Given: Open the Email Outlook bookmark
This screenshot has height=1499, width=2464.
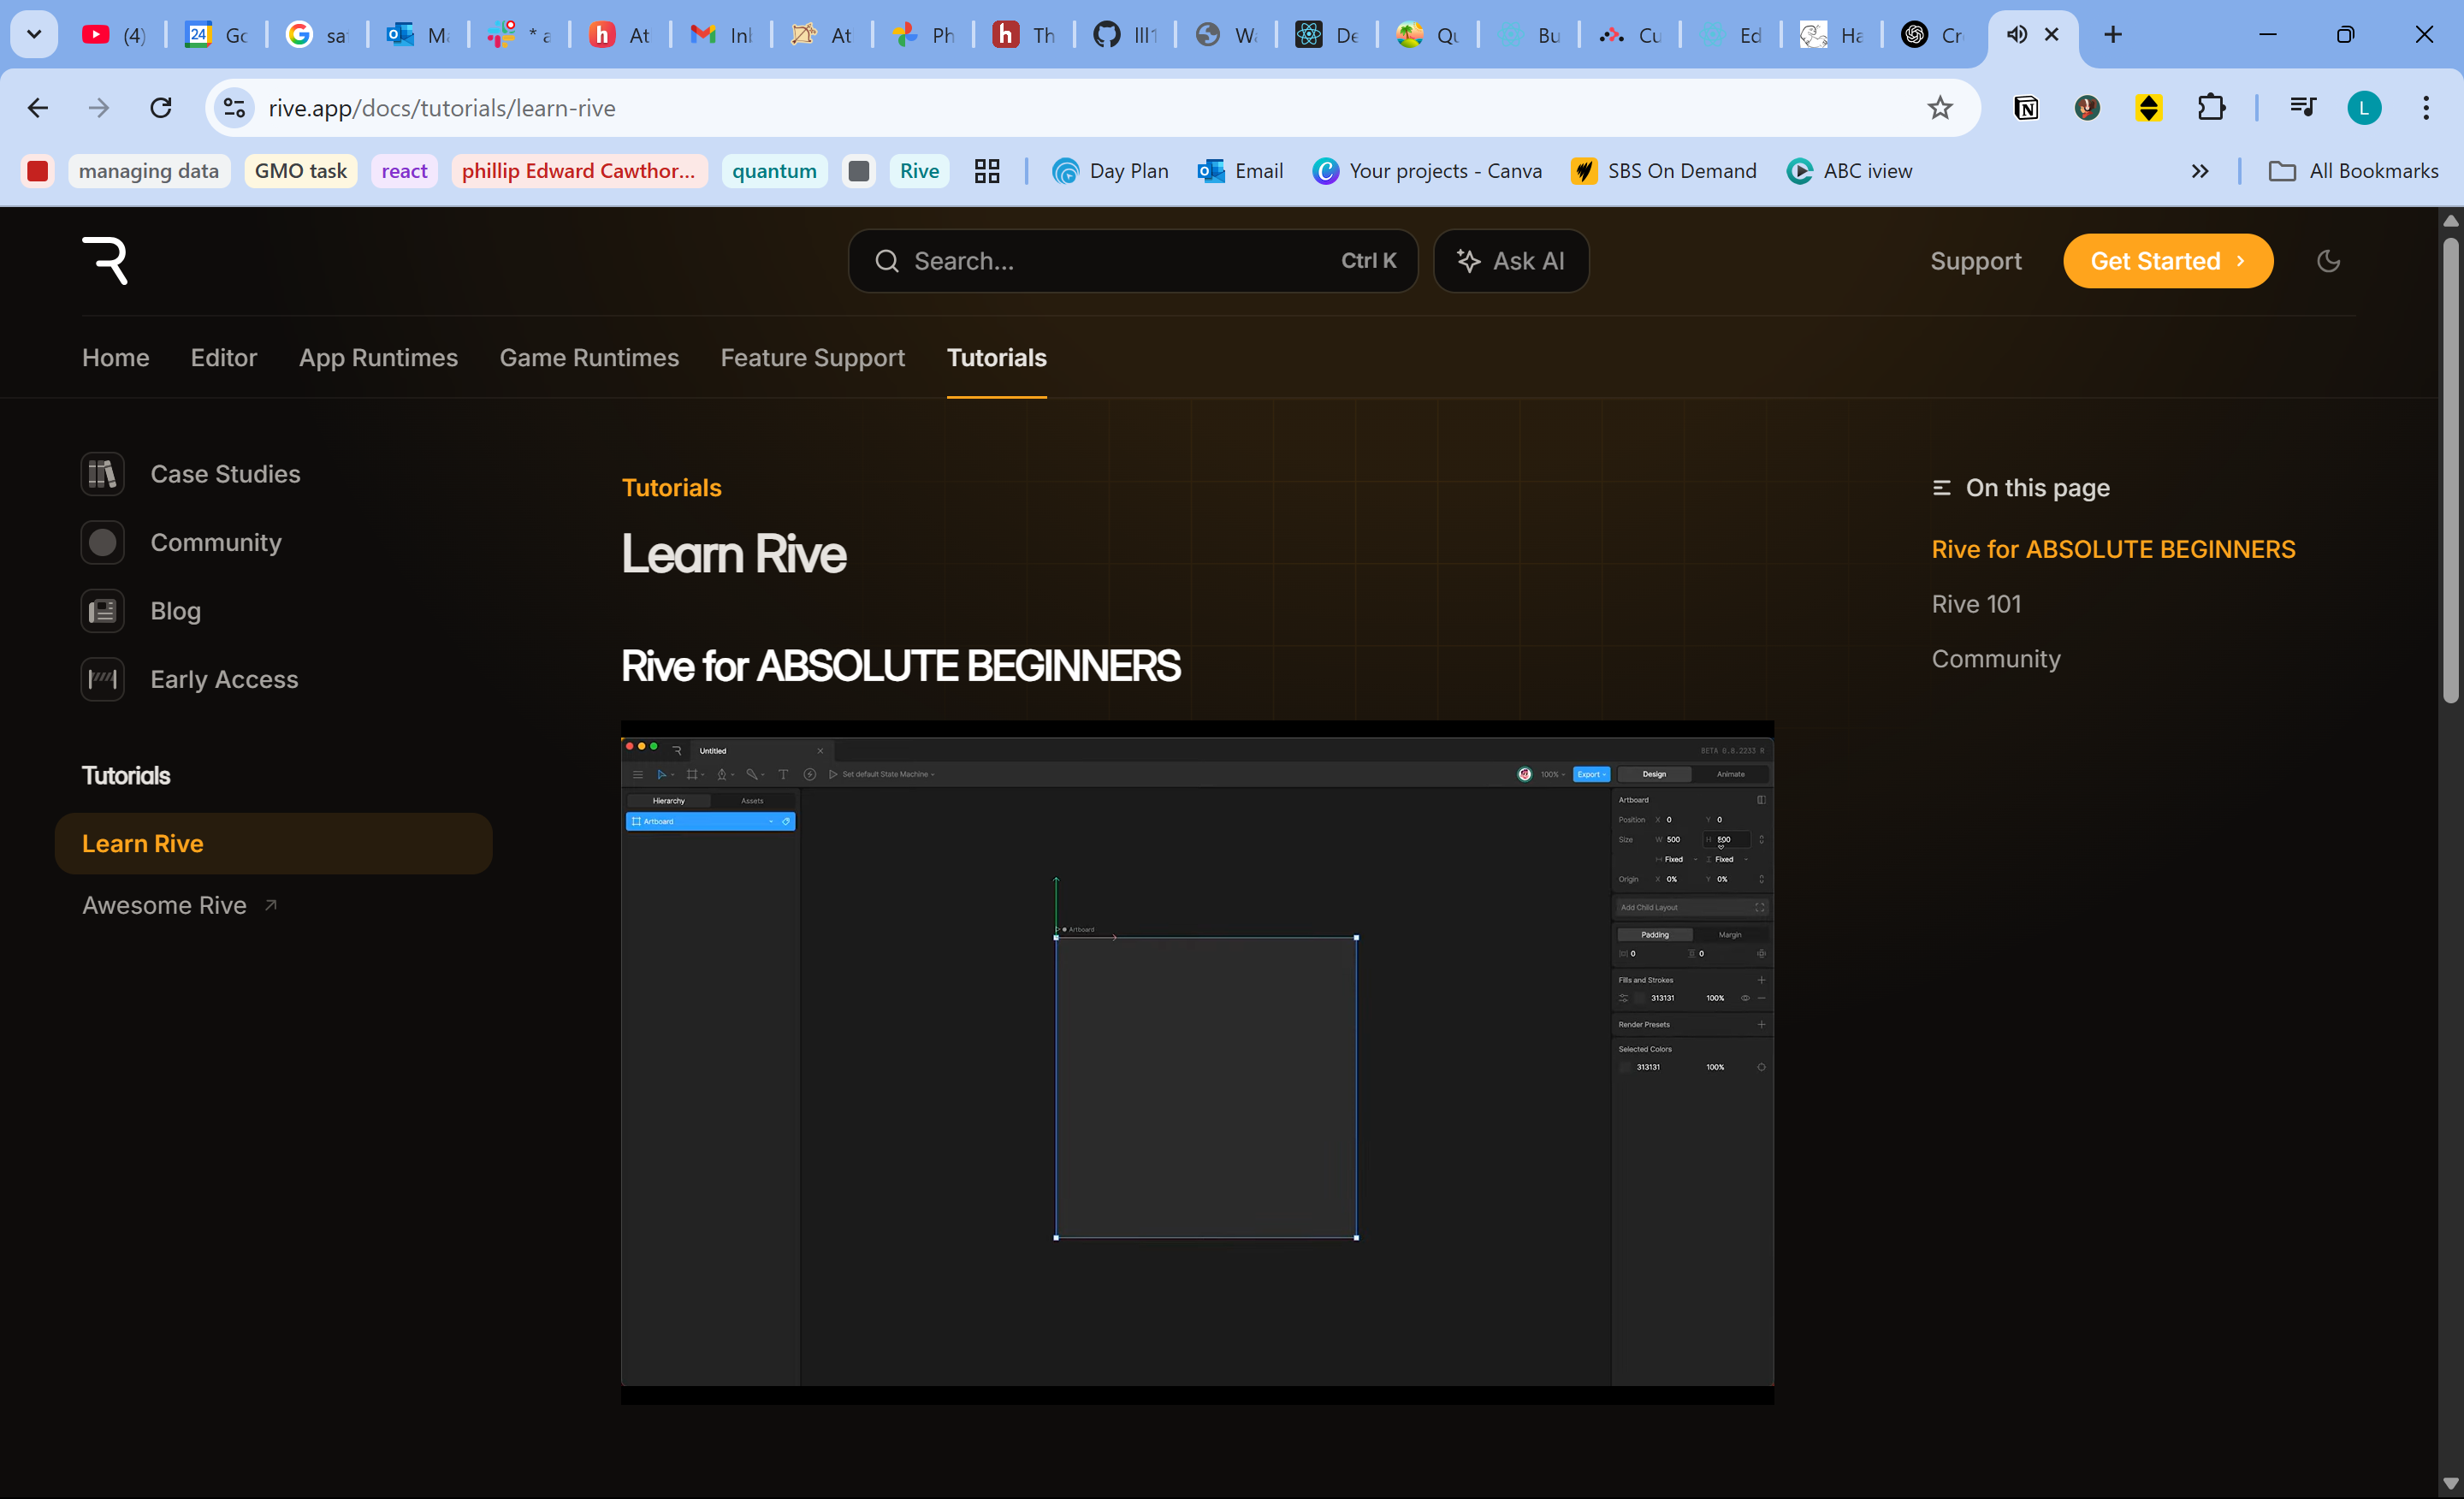Looking at the screenshot, I should click(1240, 171).
